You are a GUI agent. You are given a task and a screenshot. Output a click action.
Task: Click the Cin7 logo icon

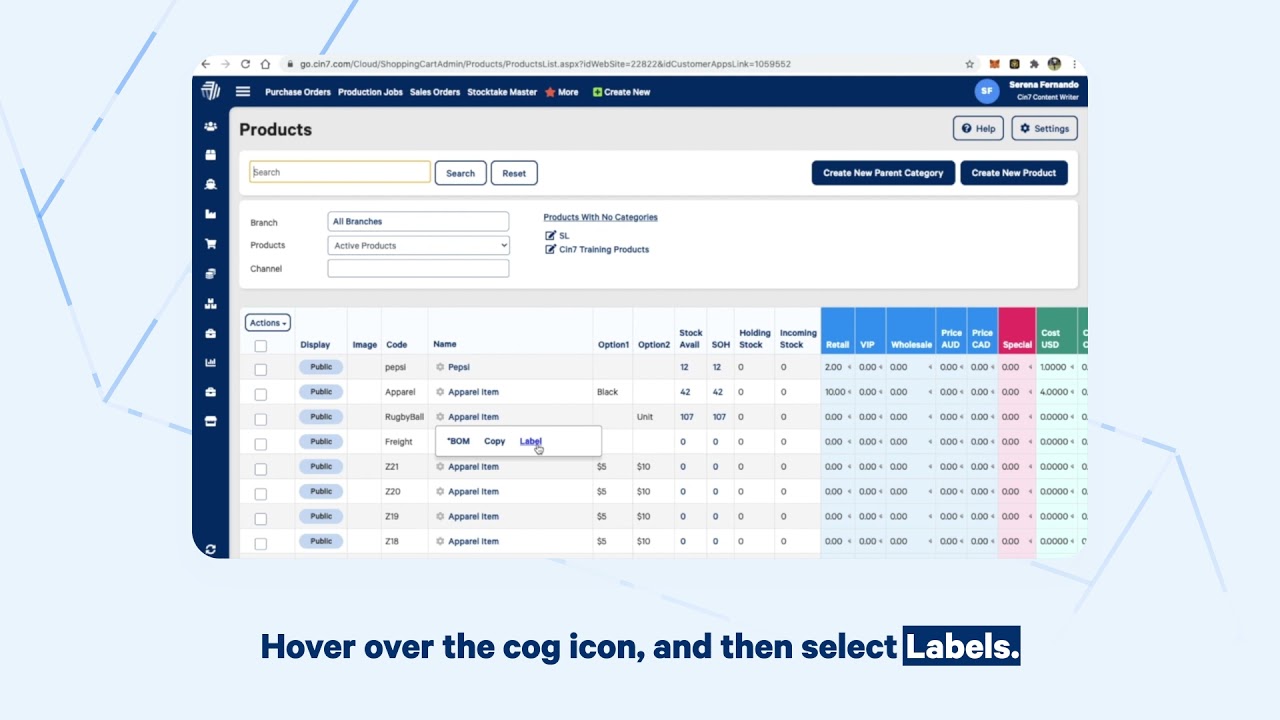pyautogui.click(x=210, y=91)
